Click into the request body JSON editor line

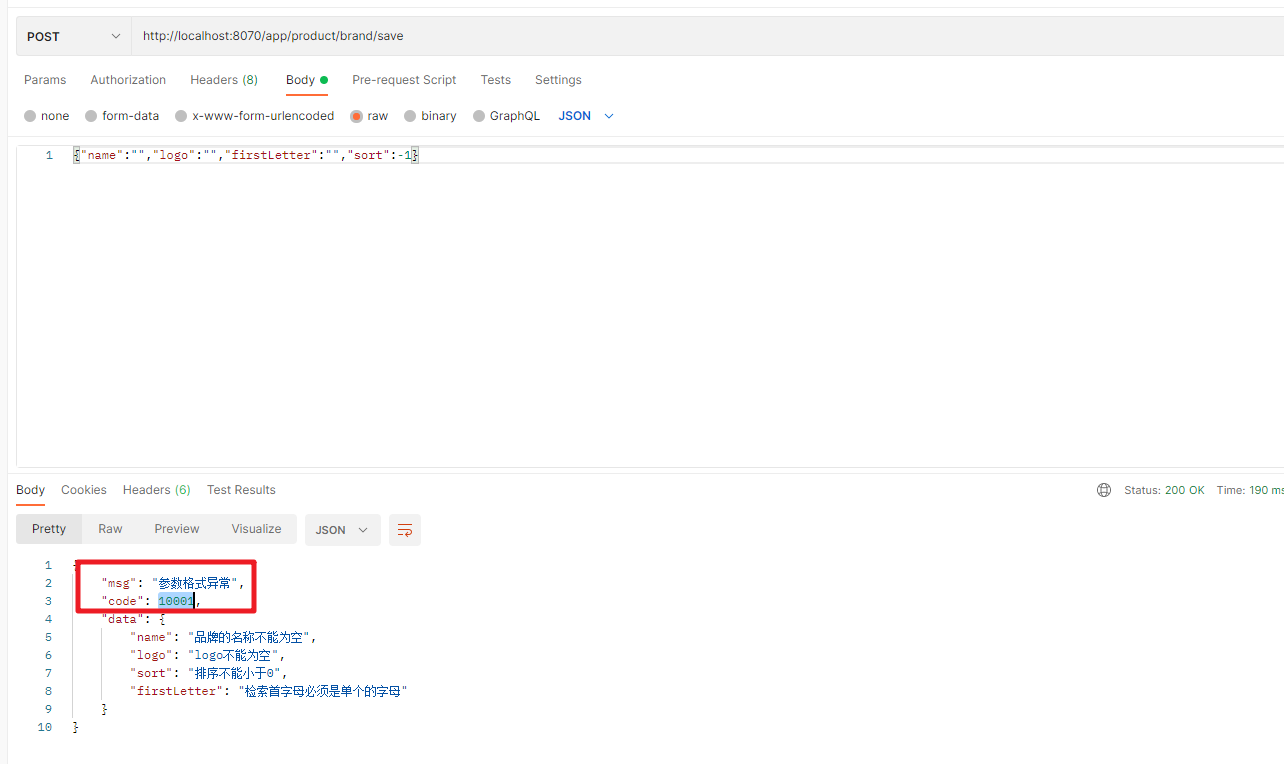click(x=245, y=155)
